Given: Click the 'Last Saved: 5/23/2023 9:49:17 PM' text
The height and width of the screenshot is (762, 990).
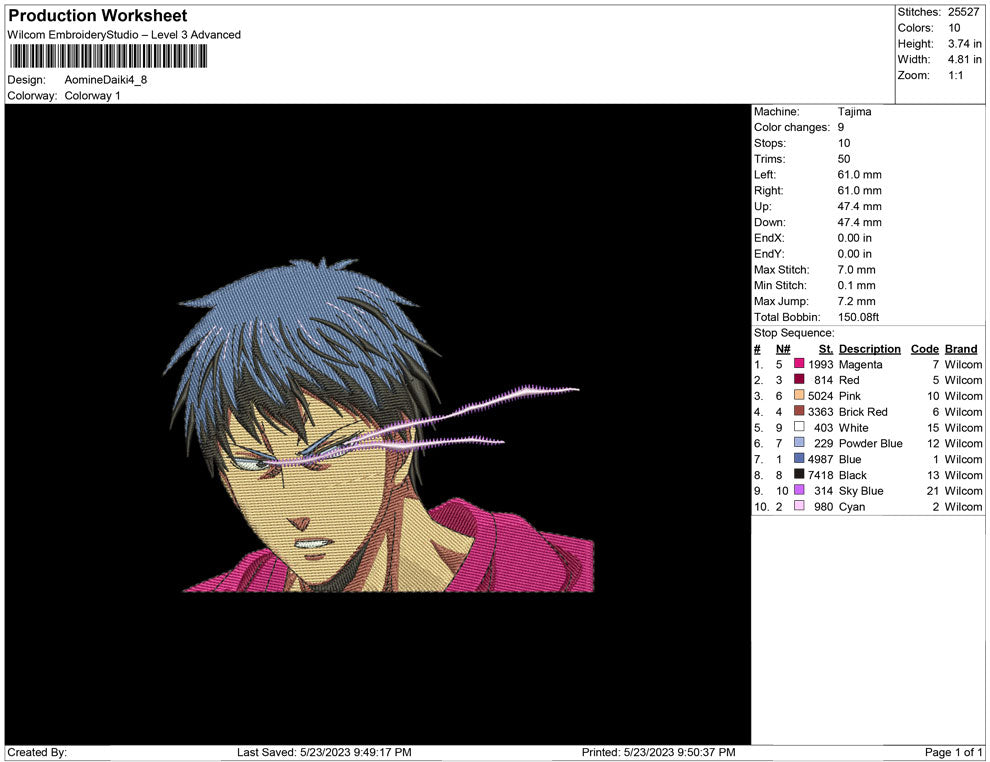Looking at the screenshot, I should click(324, 753).
